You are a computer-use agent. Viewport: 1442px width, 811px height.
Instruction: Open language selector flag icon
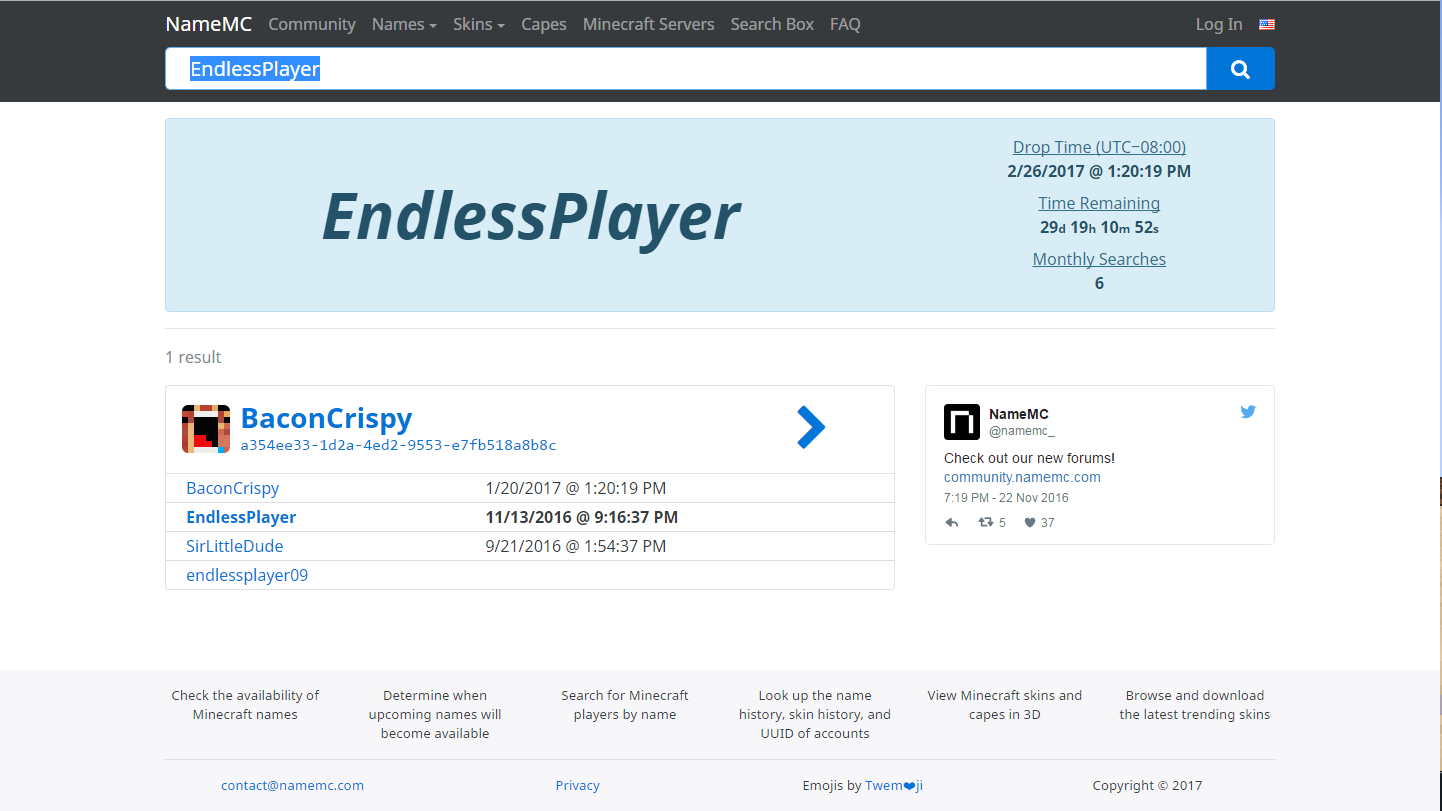tap(1267, 24)
